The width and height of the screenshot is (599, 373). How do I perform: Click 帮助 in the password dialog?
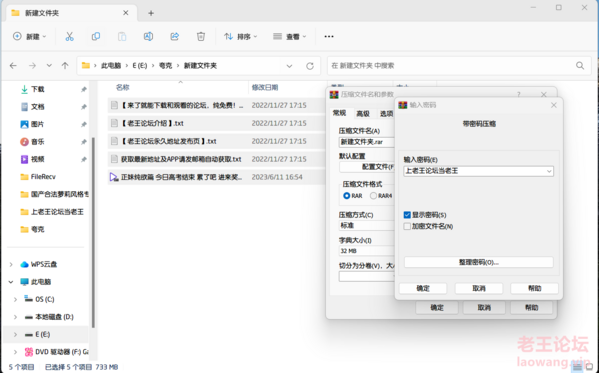click(x=534, y=288)
